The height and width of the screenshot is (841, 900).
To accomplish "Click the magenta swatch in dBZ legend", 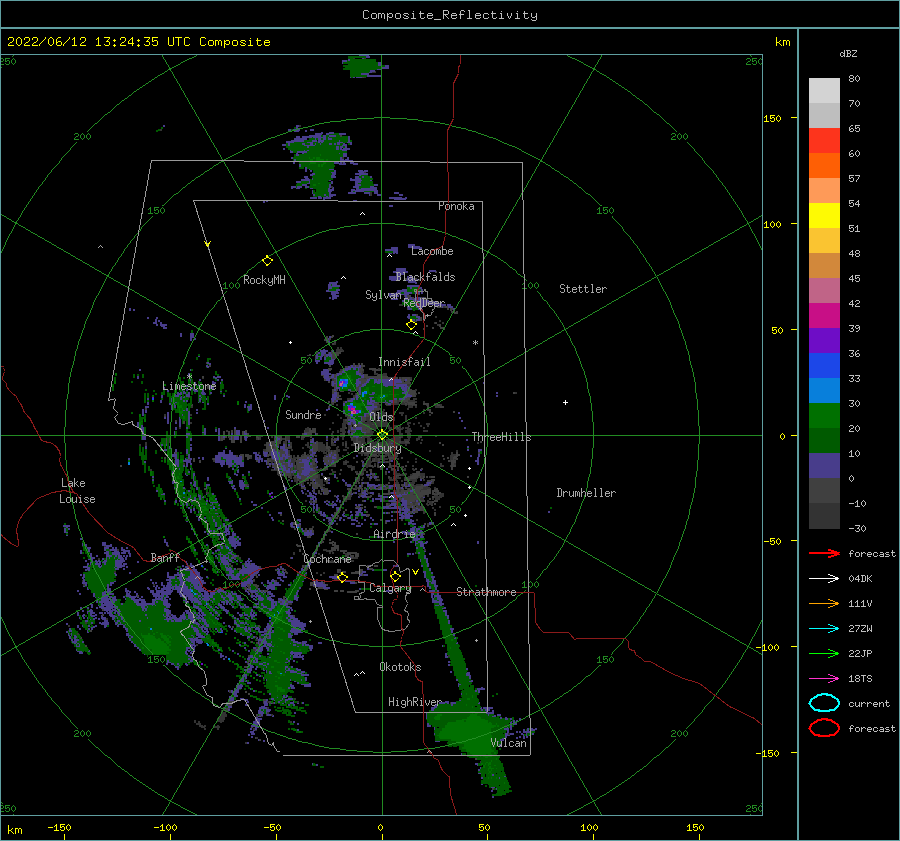I will (x=824, y=316).
